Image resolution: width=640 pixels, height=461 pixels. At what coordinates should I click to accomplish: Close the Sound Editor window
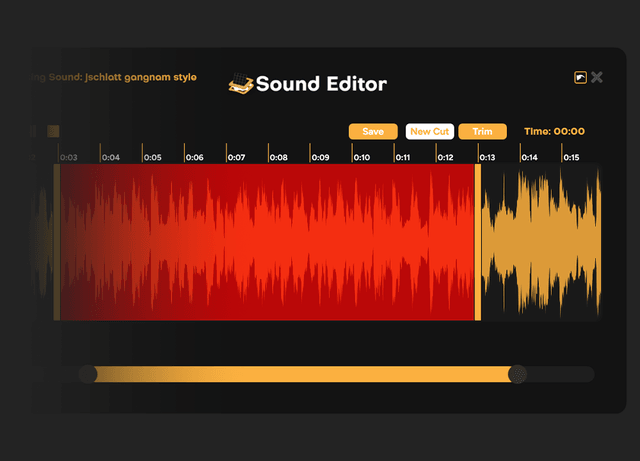(597, 77)
